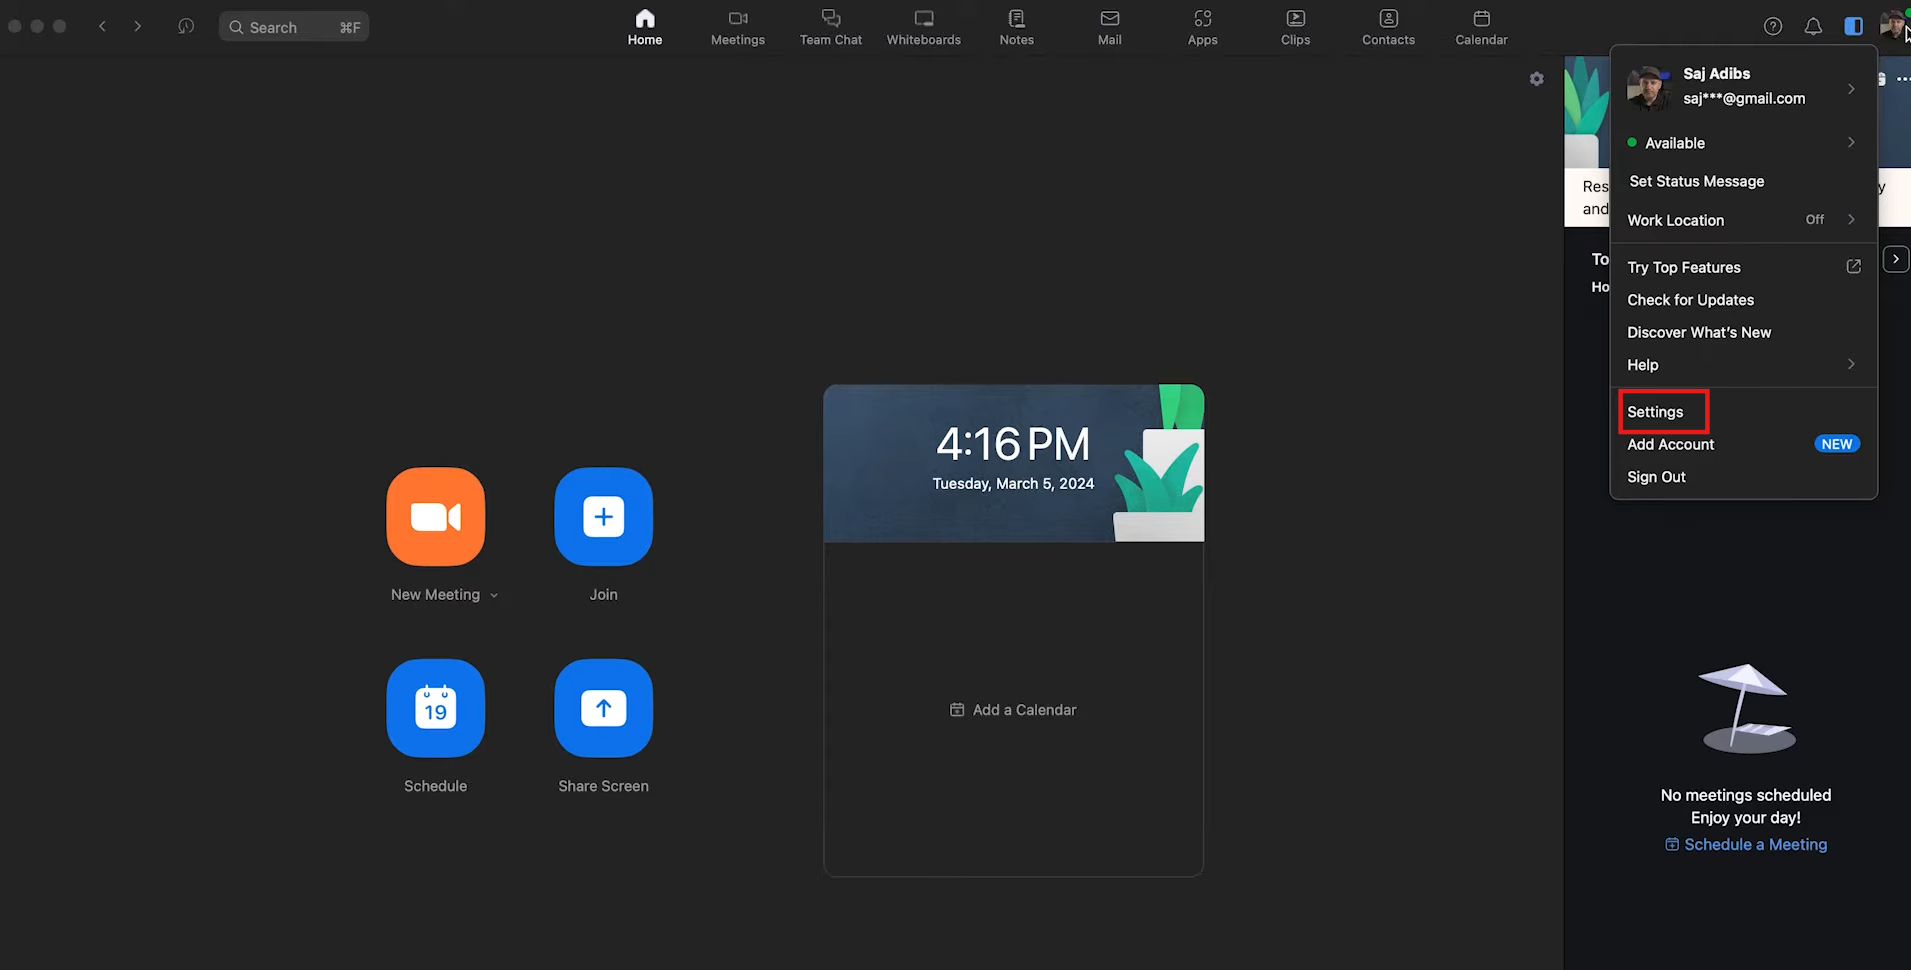Viewport: 1911px width, 970px height.
Task: Open Apps from the top navigation
Action: pos(1203,27)
